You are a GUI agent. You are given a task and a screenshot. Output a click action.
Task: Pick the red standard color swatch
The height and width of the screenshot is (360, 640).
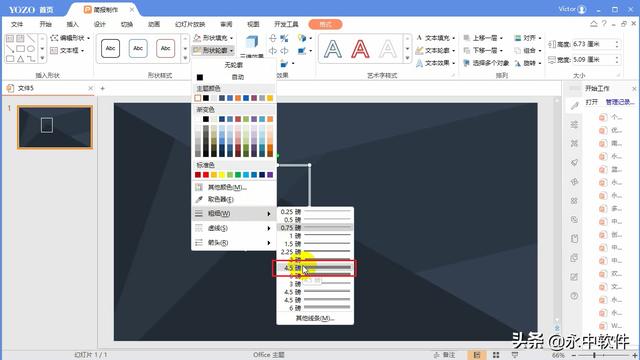coord(206,175)
